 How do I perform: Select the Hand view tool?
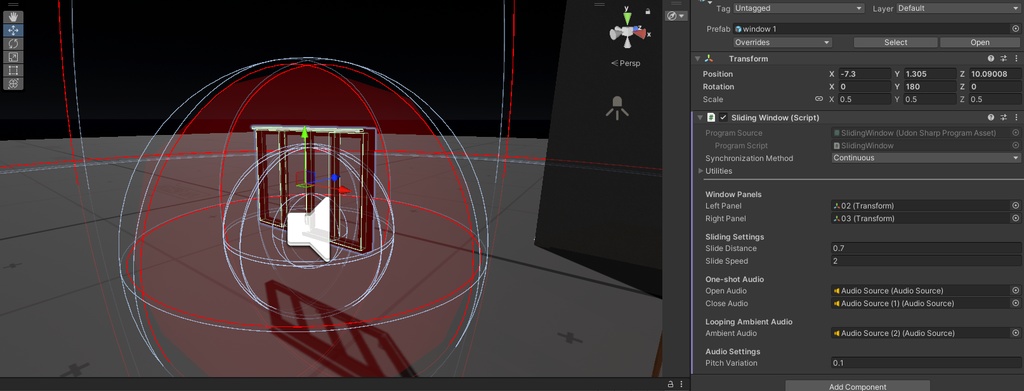(13, 17)
